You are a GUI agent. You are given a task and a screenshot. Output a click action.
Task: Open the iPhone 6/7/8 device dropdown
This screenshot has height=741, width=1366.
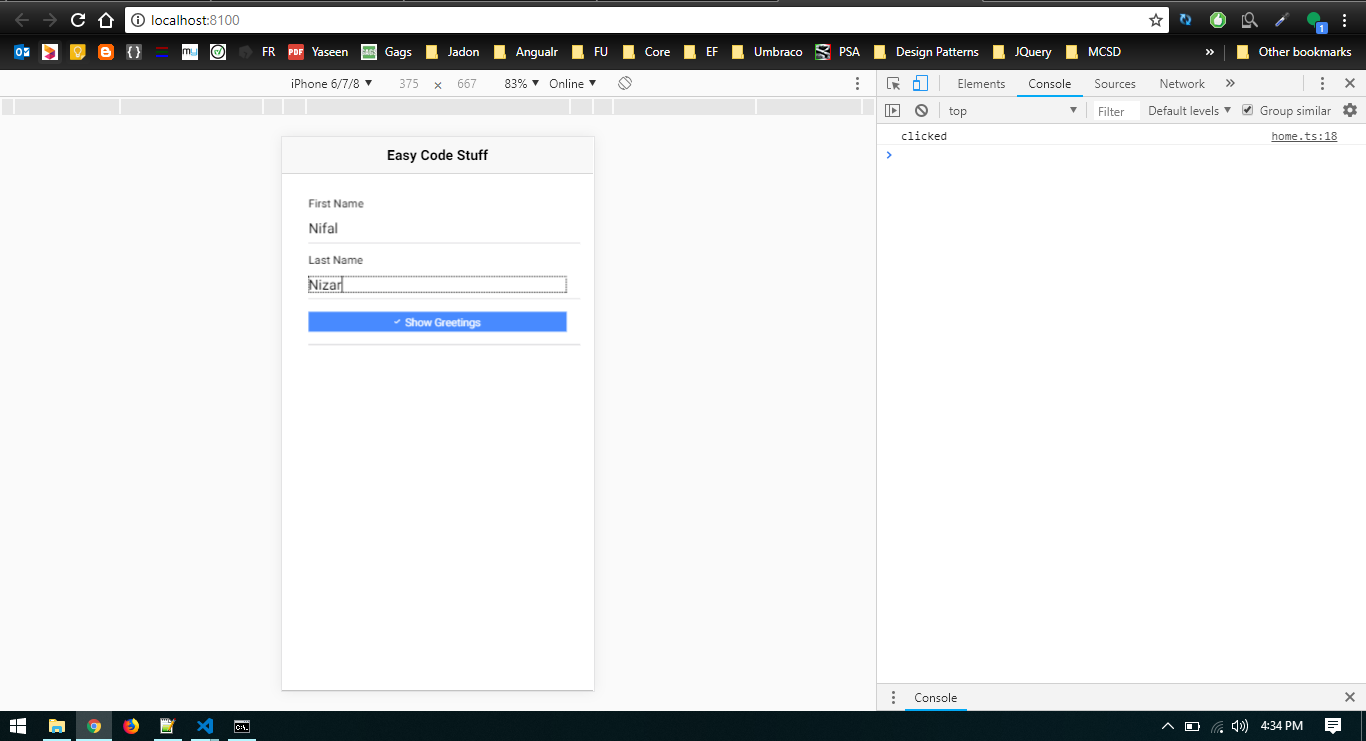click(x=330, y=84)
